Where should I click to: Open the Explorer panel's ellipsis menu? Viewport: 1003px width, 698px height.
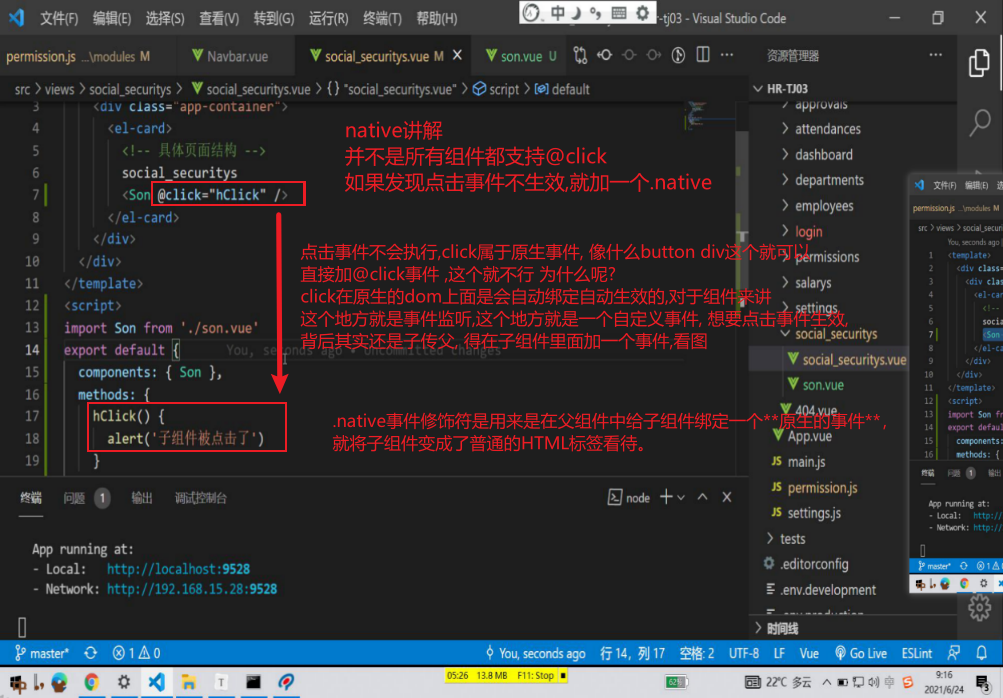pos(935,55)
